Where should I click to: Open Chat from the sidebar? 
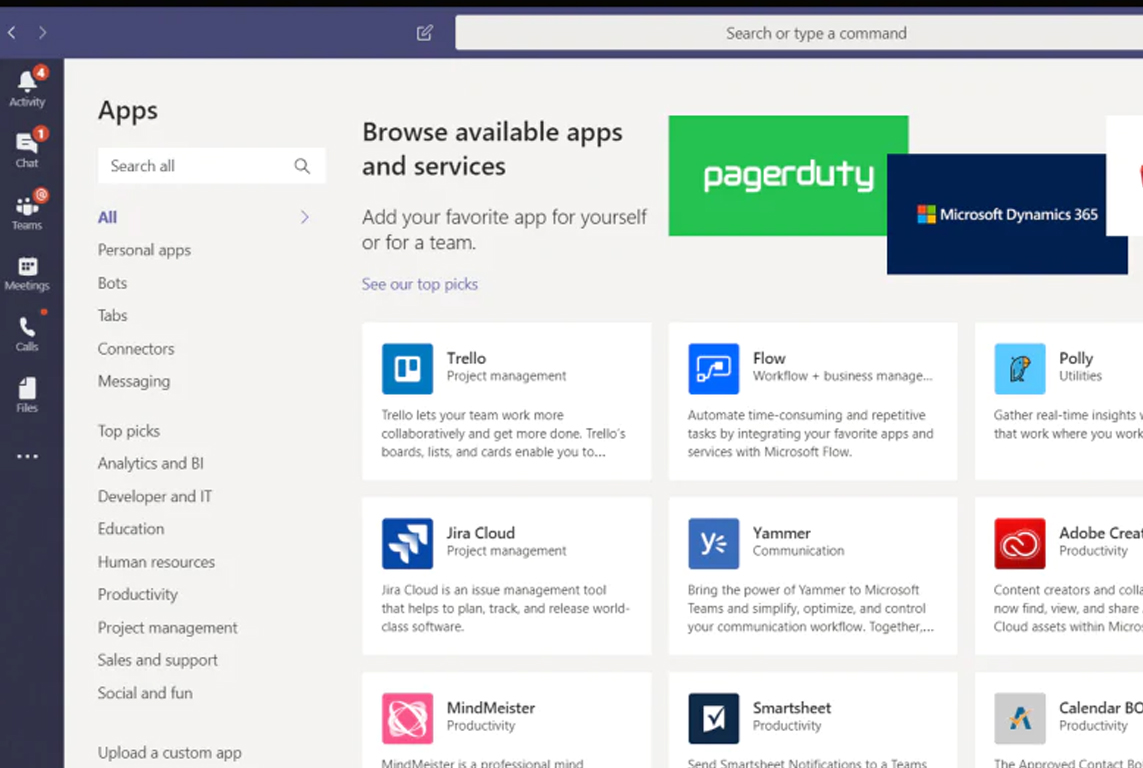(x=27, y=149)
